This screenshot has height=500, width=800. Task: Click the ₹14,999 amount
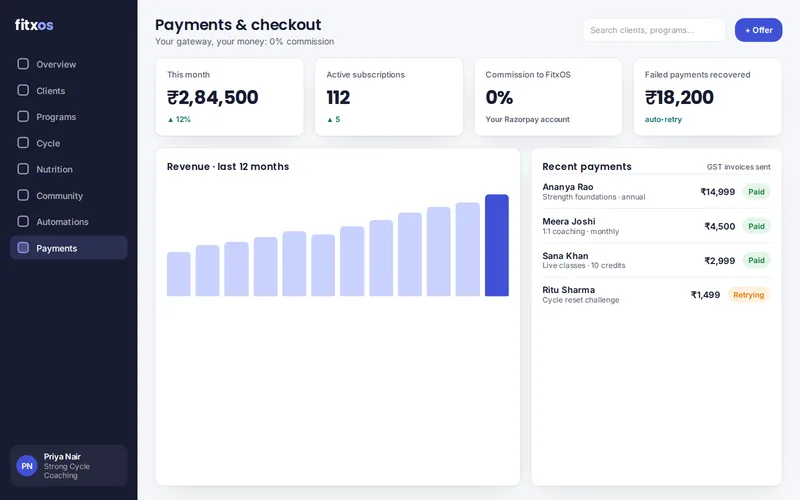coord(717,192)
